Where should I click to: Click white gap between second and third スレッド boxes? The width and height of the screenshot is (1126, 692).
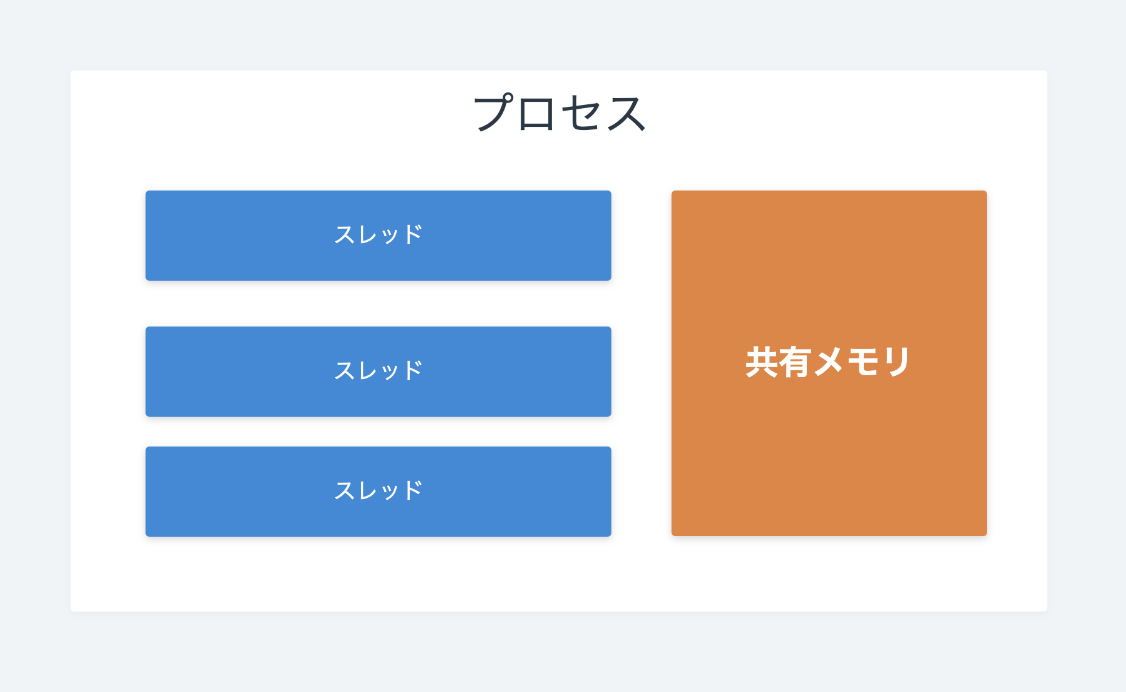point(378,431)
